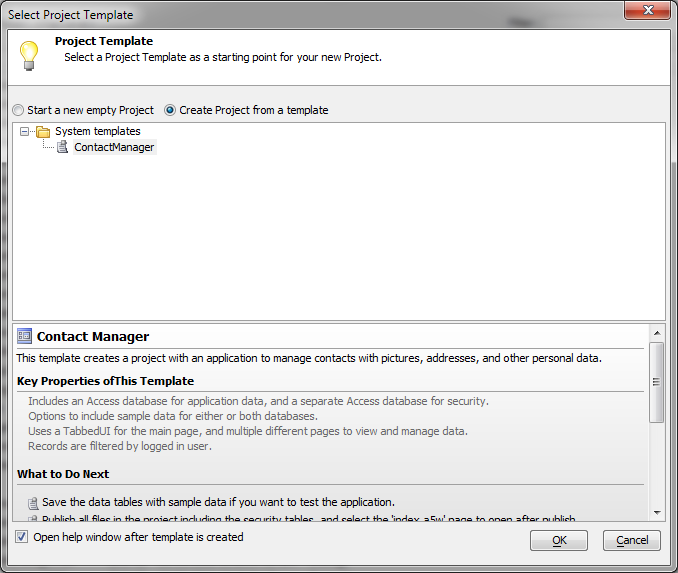Collapse the System templates tree node
This screenshot has width=678, height=573.
(x=24, y=131)
